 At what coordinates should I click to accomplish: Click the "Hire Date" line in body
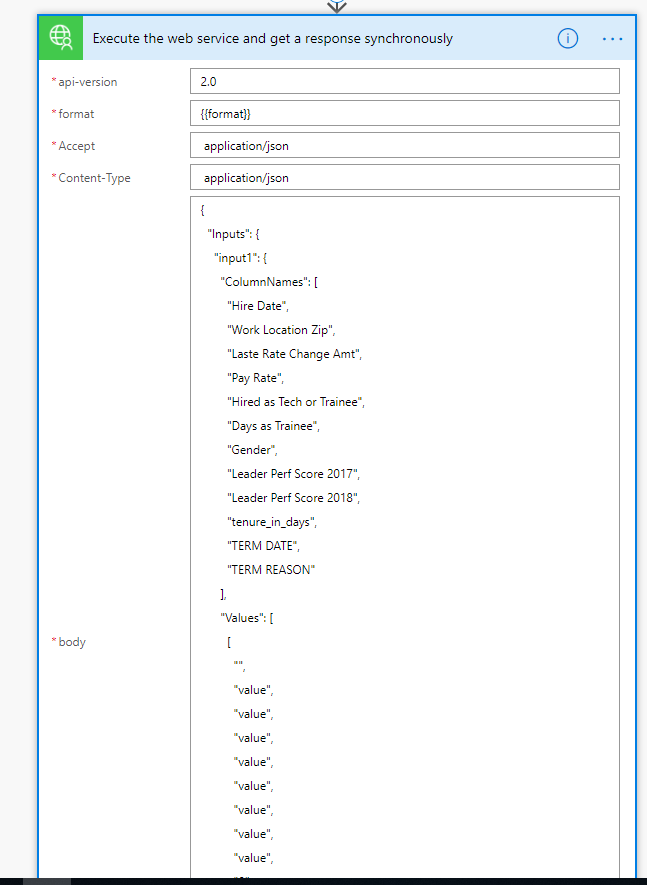[258, 306]
